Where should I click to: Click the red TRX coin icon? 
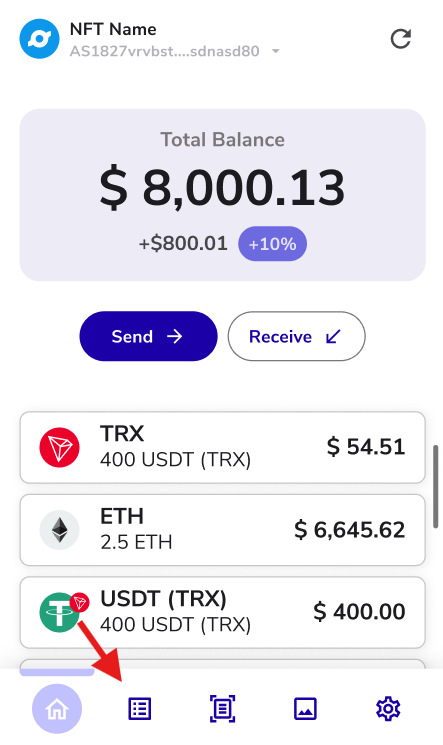point(59,448)
